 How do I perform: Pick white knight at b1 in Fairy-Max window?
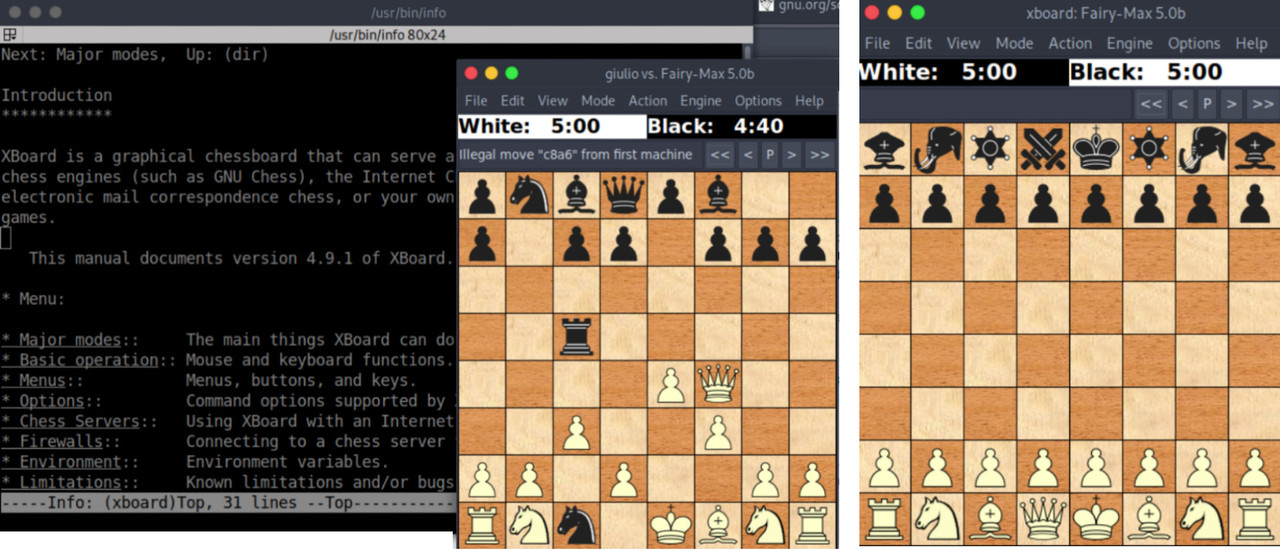point(938,519)
